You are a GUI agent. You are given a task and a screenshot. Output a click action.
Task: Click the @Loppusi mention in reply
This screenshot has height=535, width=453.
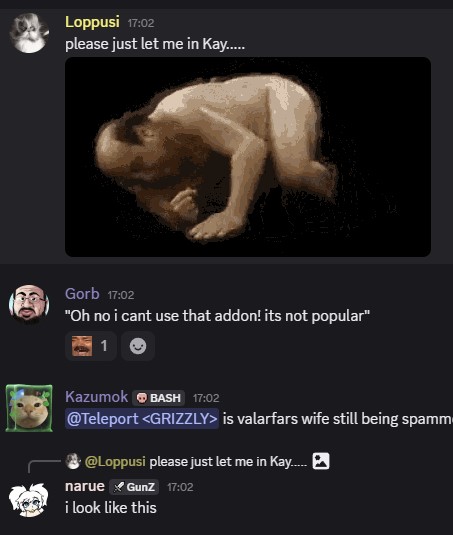pyautogui.click(x=115, y=461)
